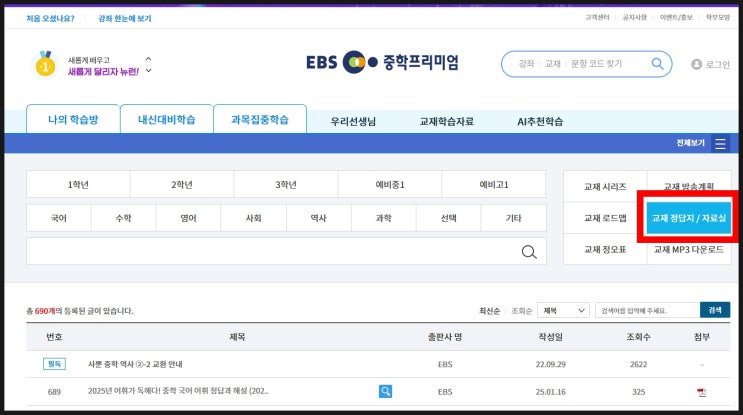Open 교재 방송계획
743x415 pixels.
[689, 187]
